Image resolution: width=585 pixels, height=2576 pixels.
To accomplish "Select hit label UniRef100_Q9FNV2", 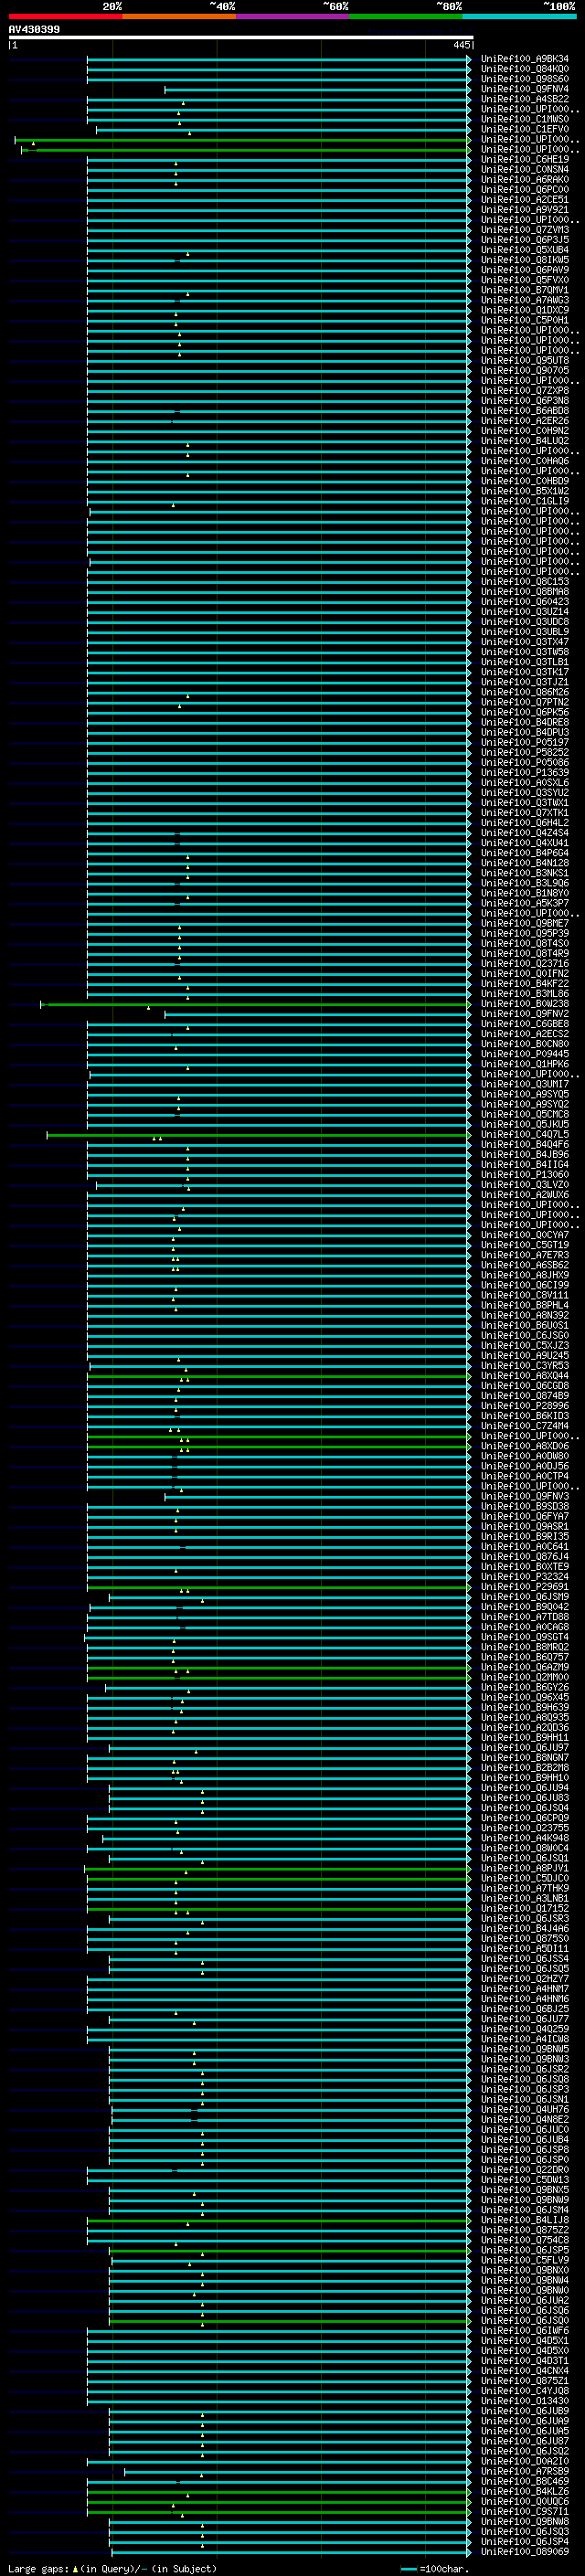I will (524, 1014).
